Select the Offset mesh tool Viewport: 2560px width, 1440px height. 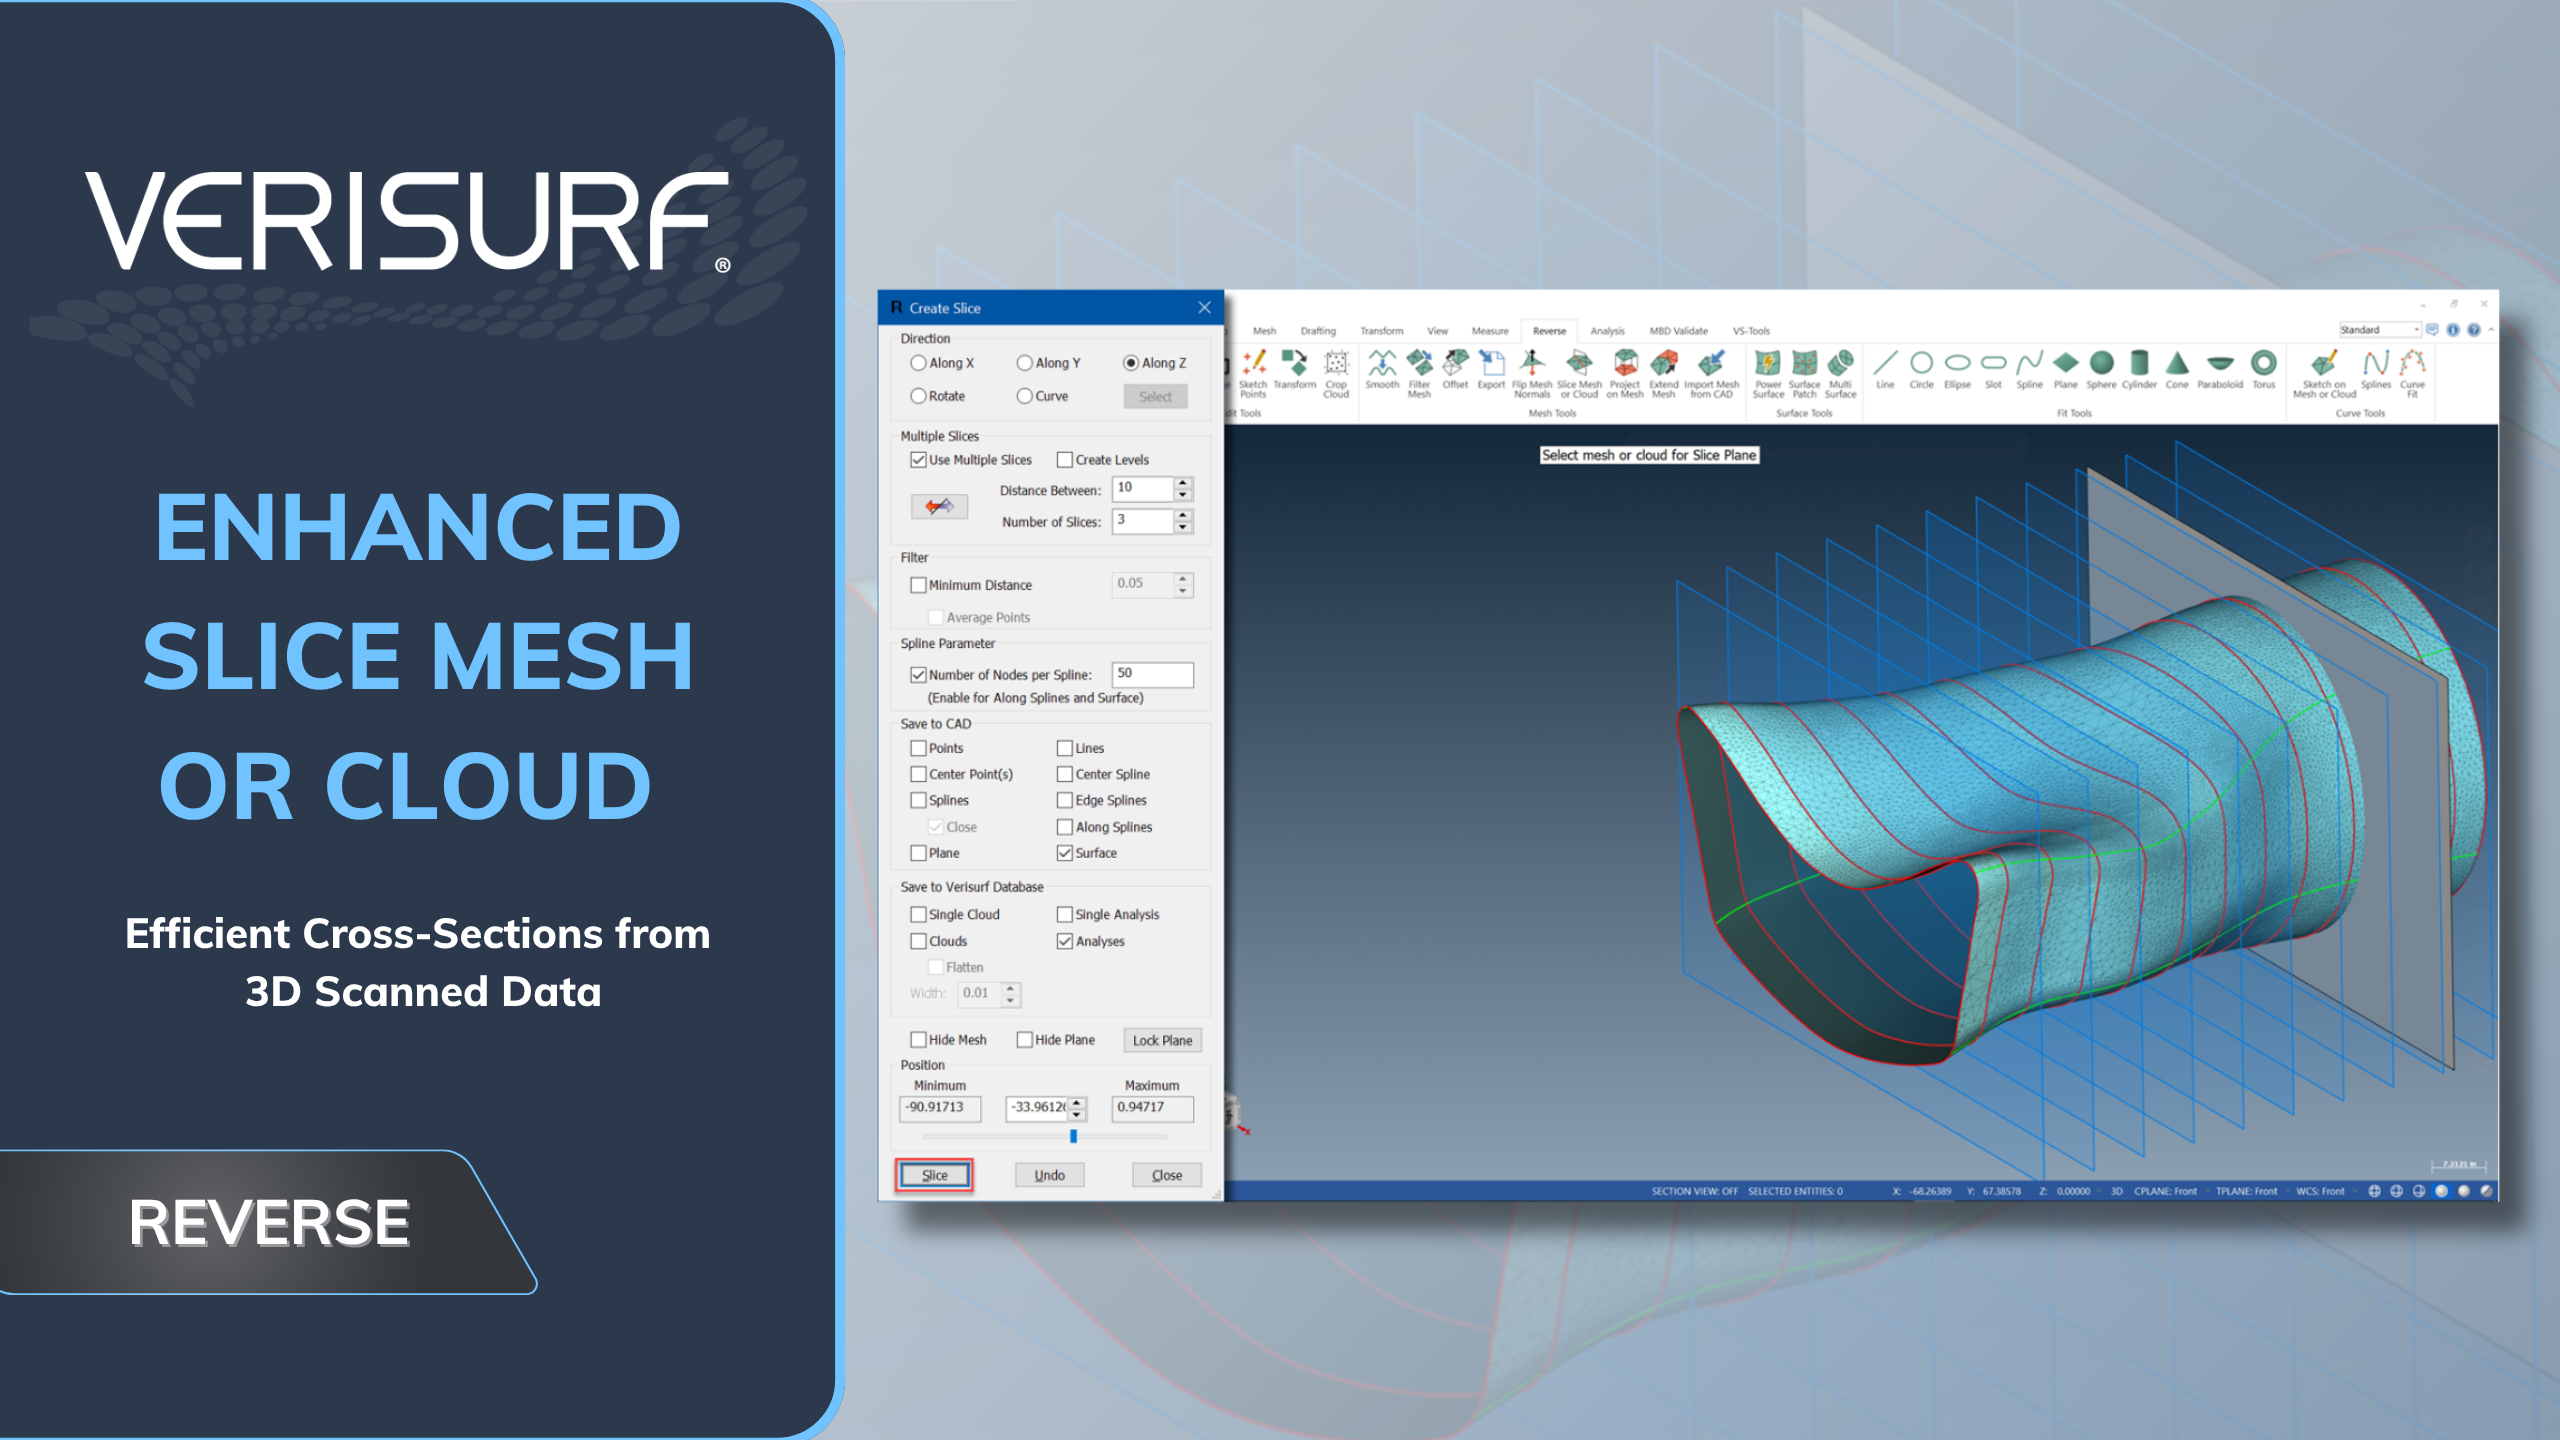[x=1455, y=369]
